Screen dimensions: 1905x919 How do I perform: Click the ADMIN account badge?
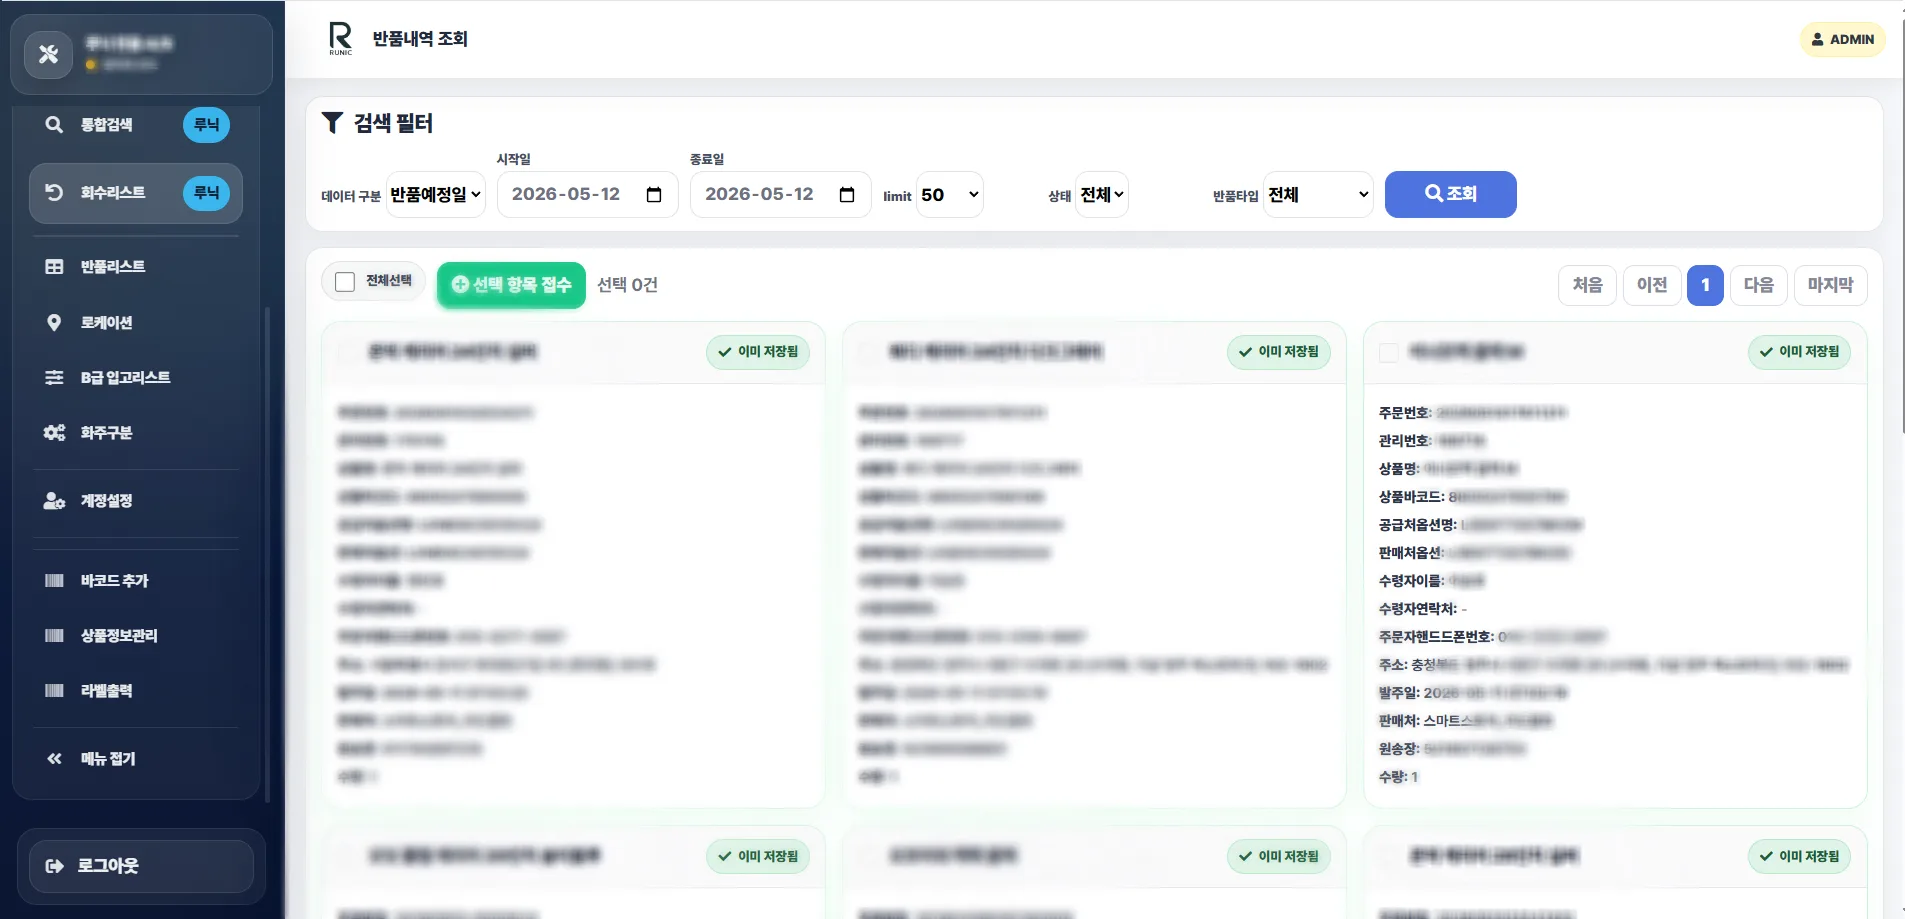tap(1843, 40)
